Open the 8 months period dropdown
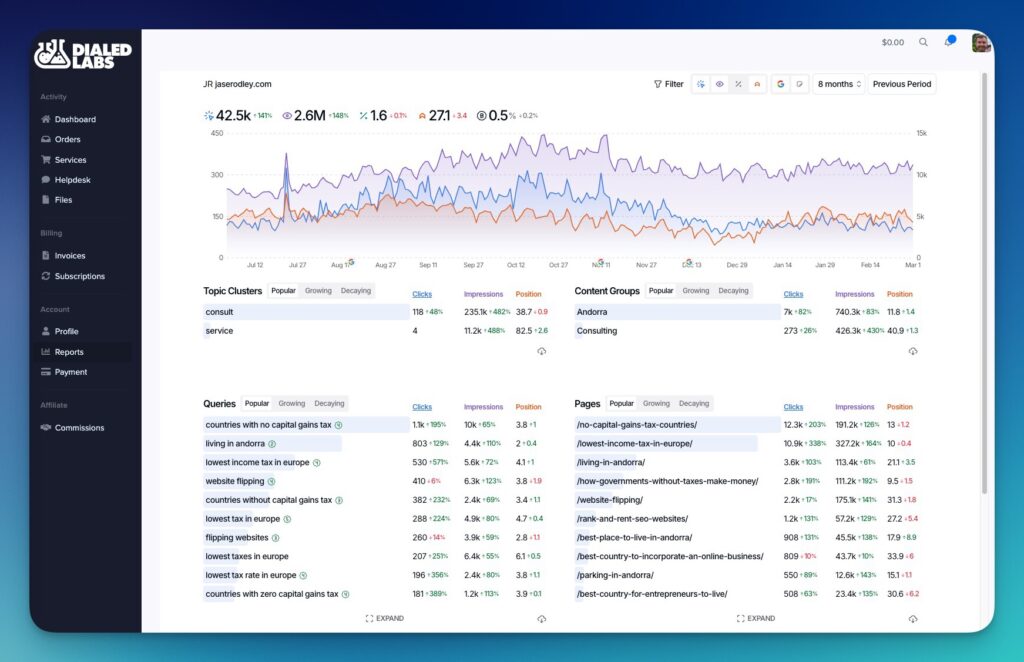1024x662 pixels. click(x=839, y=84)
